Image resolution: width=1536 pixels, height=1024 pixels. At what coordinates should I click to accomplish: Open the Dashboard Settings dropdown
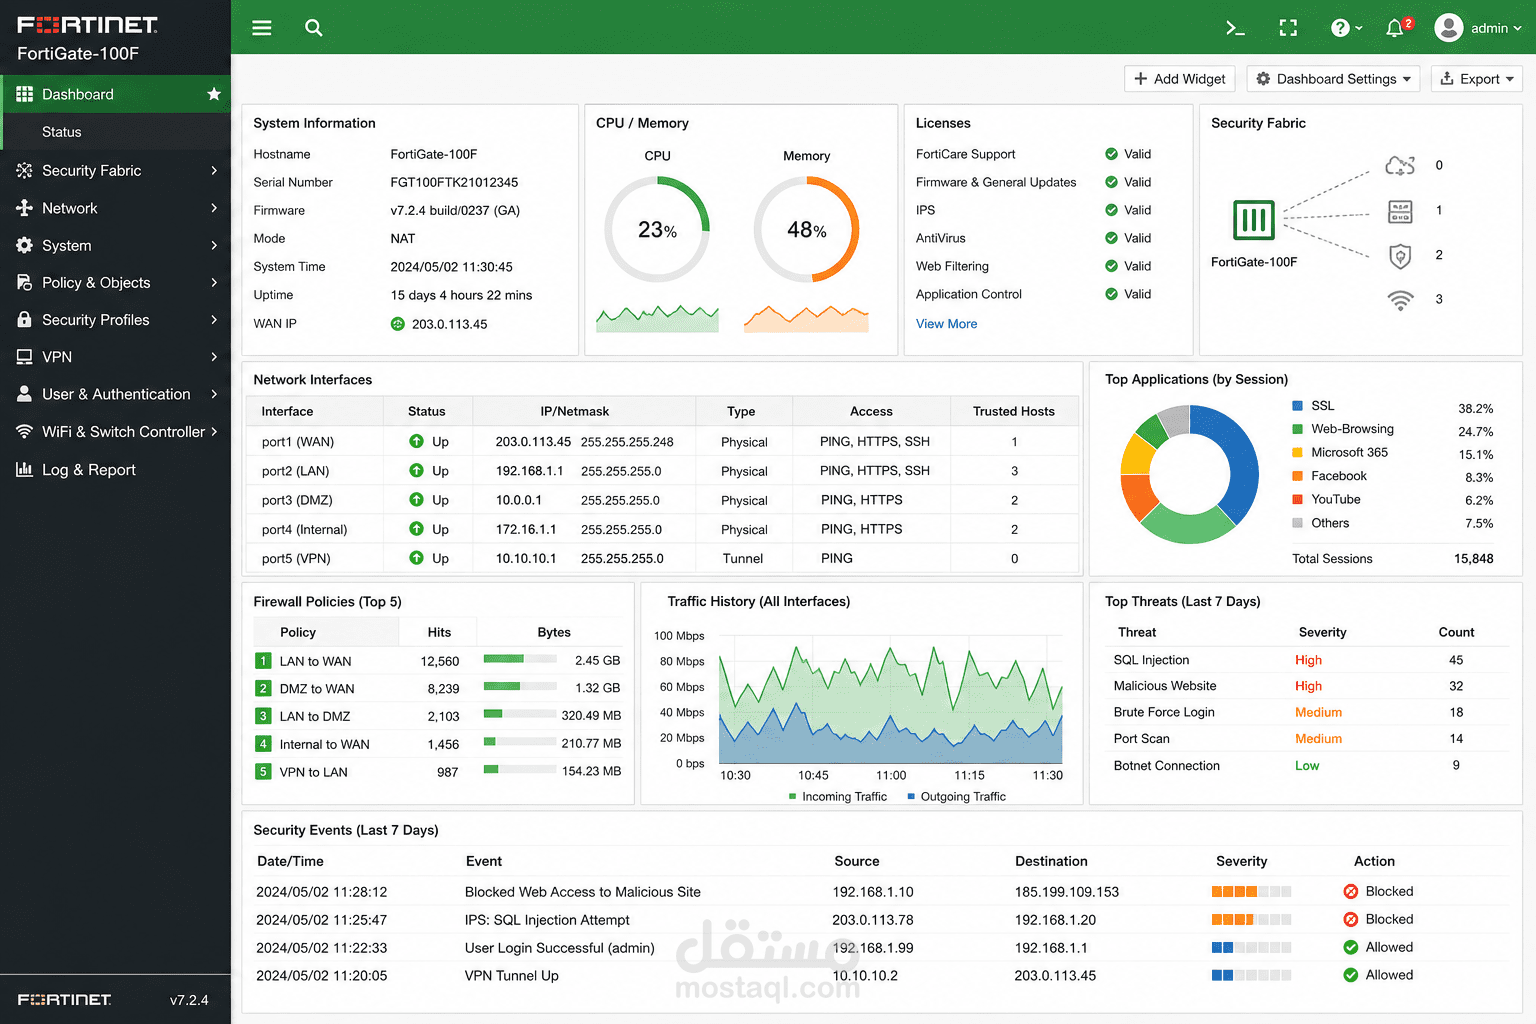[x=1333, y=79]
